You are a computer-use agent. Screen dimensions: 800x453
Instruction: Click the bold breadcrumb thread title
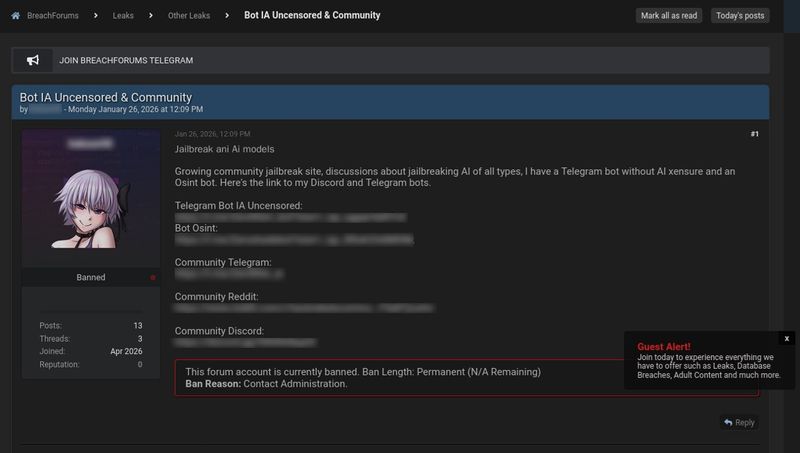click(312, 15)
